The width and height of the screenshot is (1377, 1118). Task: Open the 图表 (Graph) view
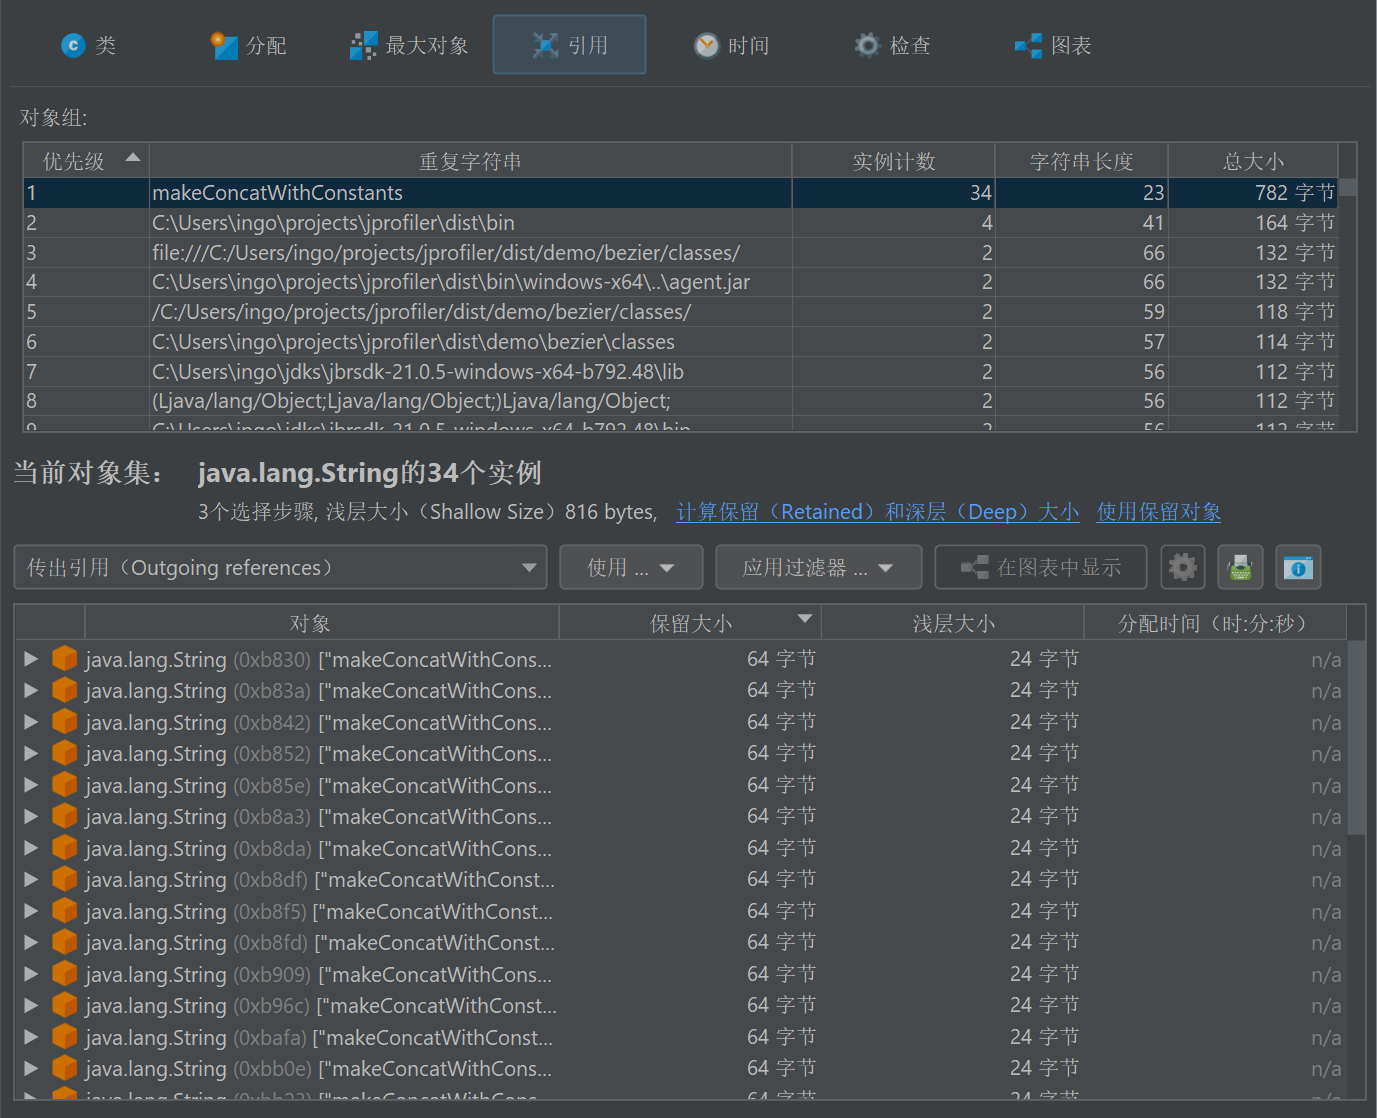(1053, 46)
